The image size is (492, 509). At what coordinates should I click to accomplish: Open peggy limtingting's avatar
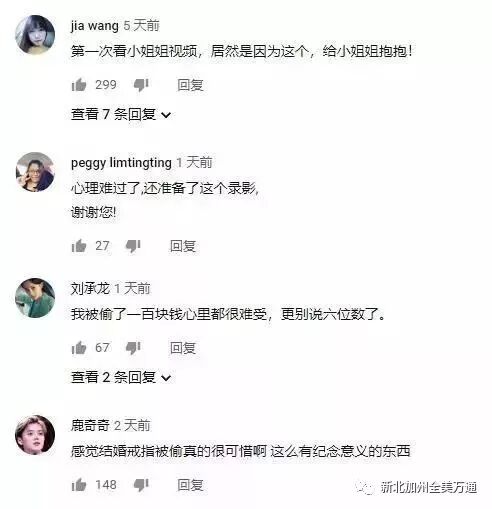(x=35, y=172)
